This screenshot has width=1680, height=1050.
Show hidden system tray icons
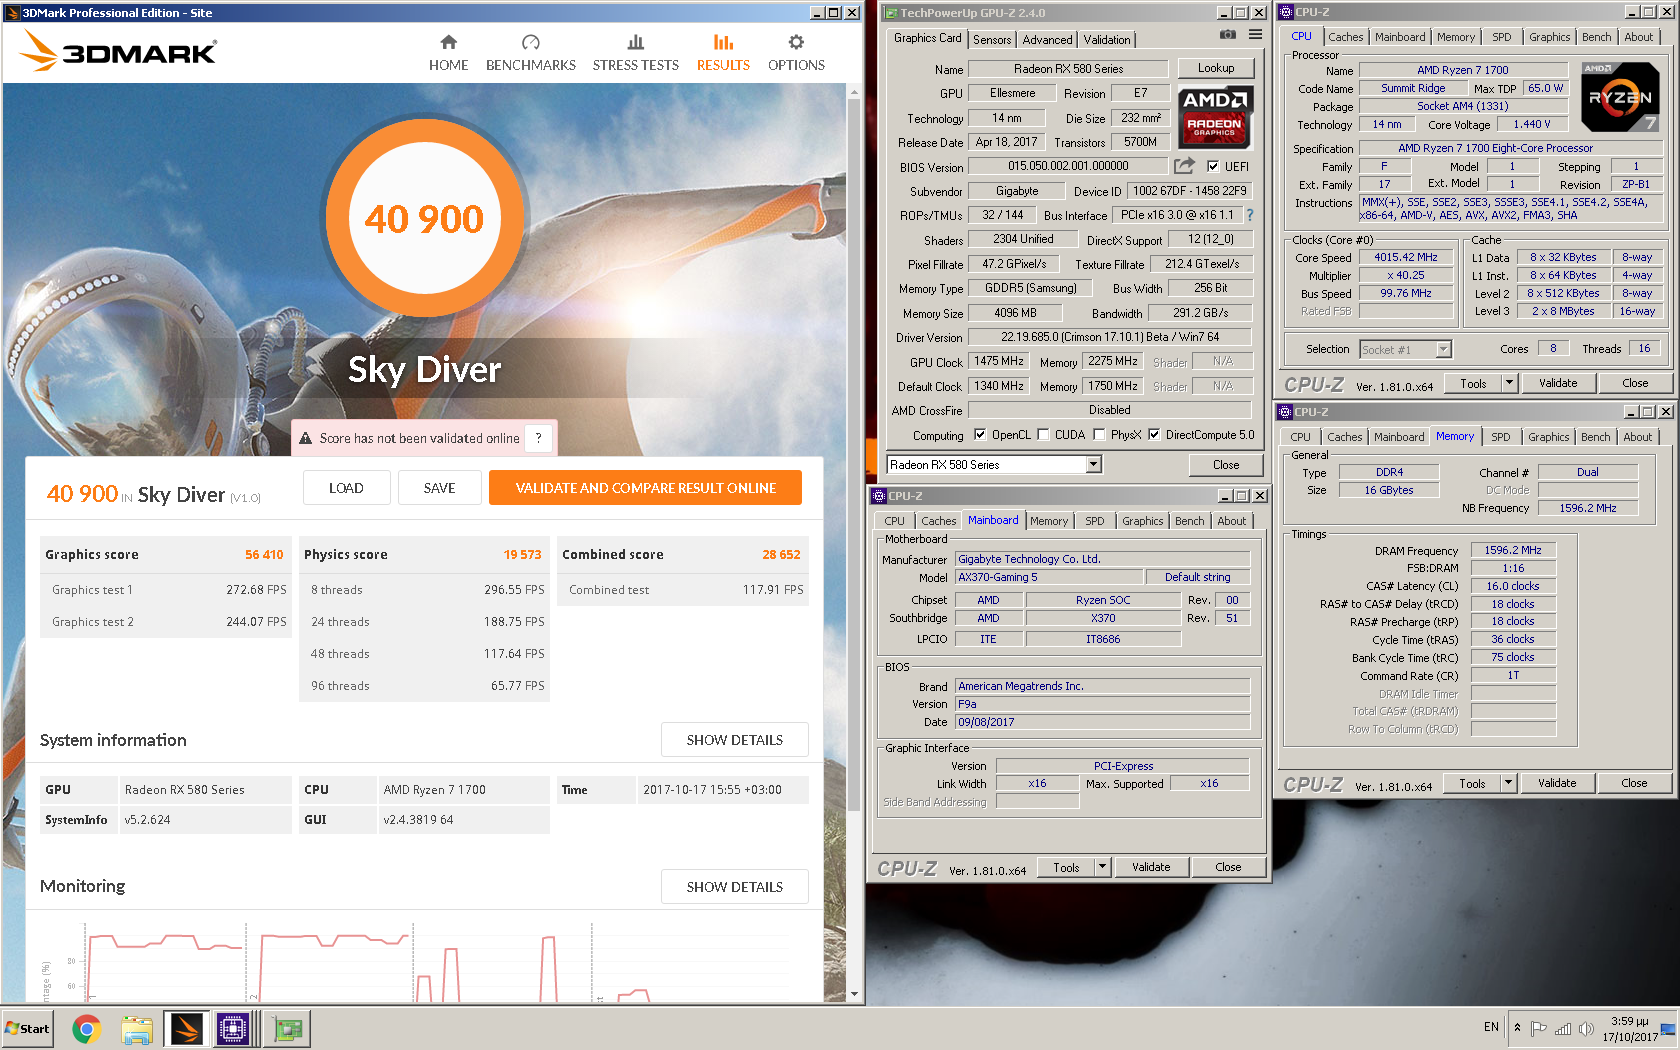[x=1517, y=1027]
